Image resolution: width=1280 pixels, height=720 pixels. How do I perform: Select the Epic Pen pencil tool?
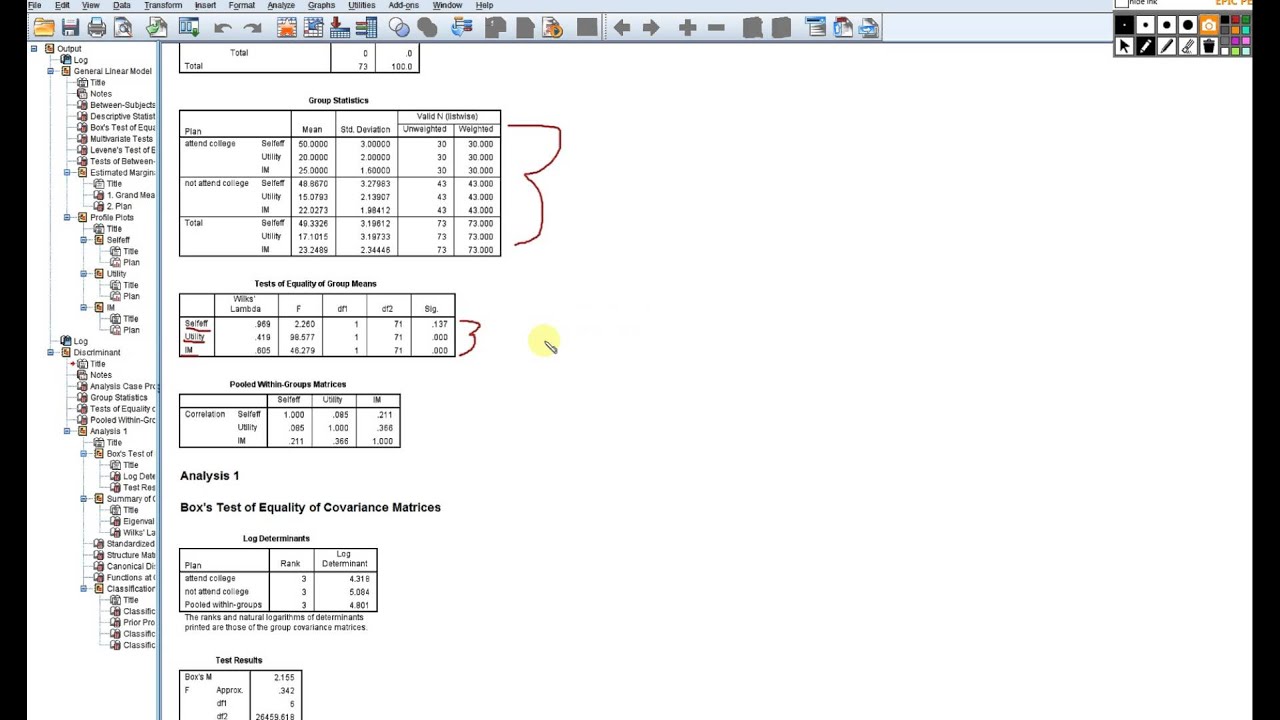1145,46
